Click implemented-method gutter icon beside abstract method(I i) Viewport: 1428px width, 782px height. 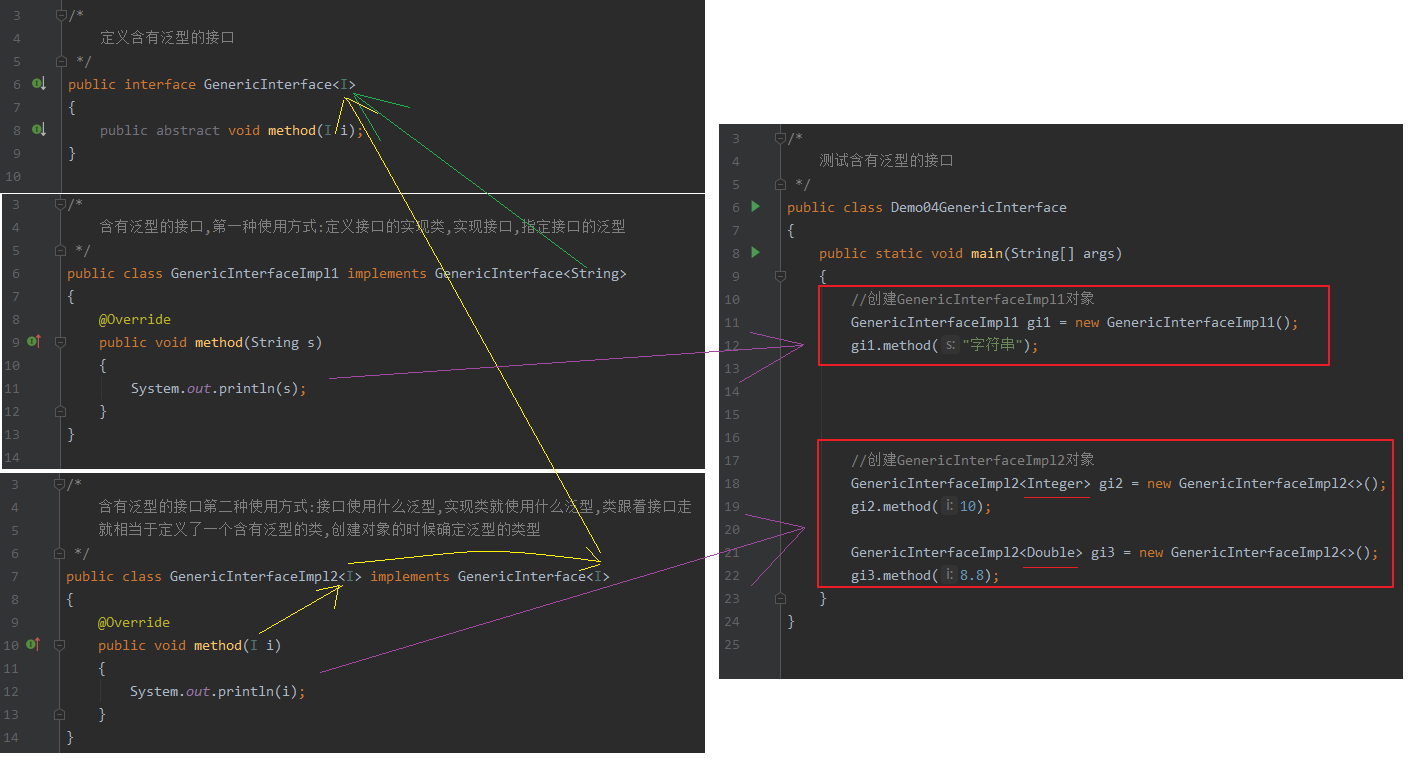click(39, 130)
